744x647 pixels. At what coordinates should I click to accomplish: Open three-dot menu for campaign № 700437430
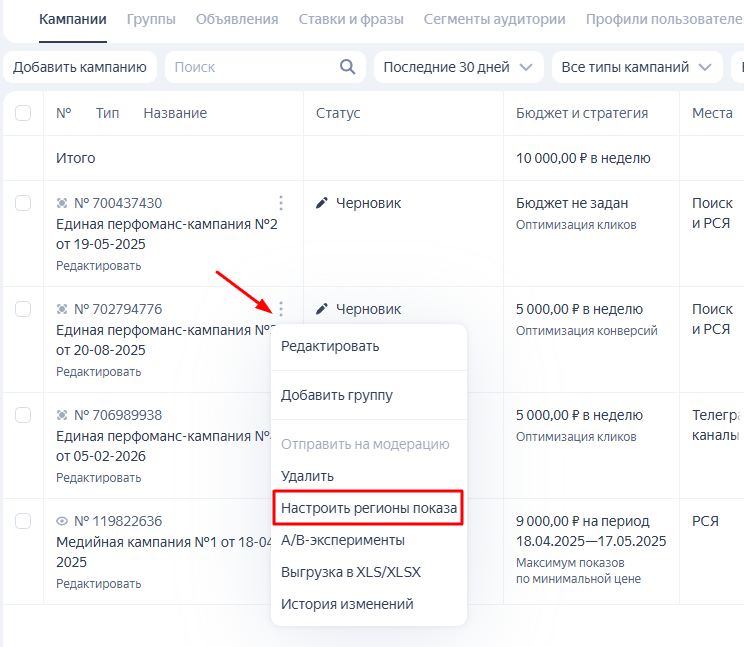pyautogui.click(x=281, y=203)
